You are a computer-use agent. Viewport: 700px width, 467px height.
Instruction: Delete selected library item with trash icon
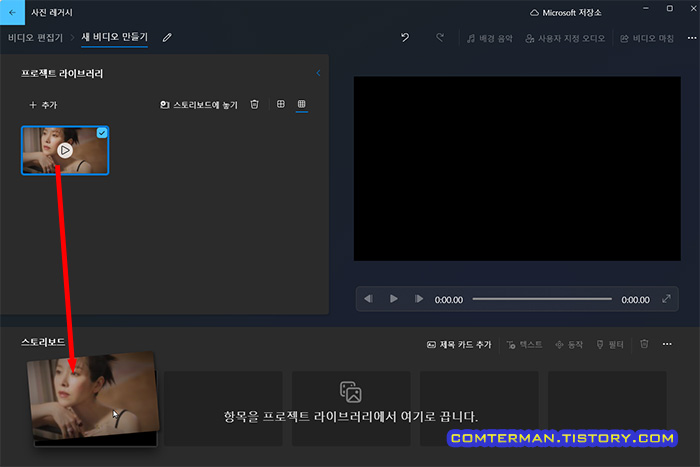254,104
